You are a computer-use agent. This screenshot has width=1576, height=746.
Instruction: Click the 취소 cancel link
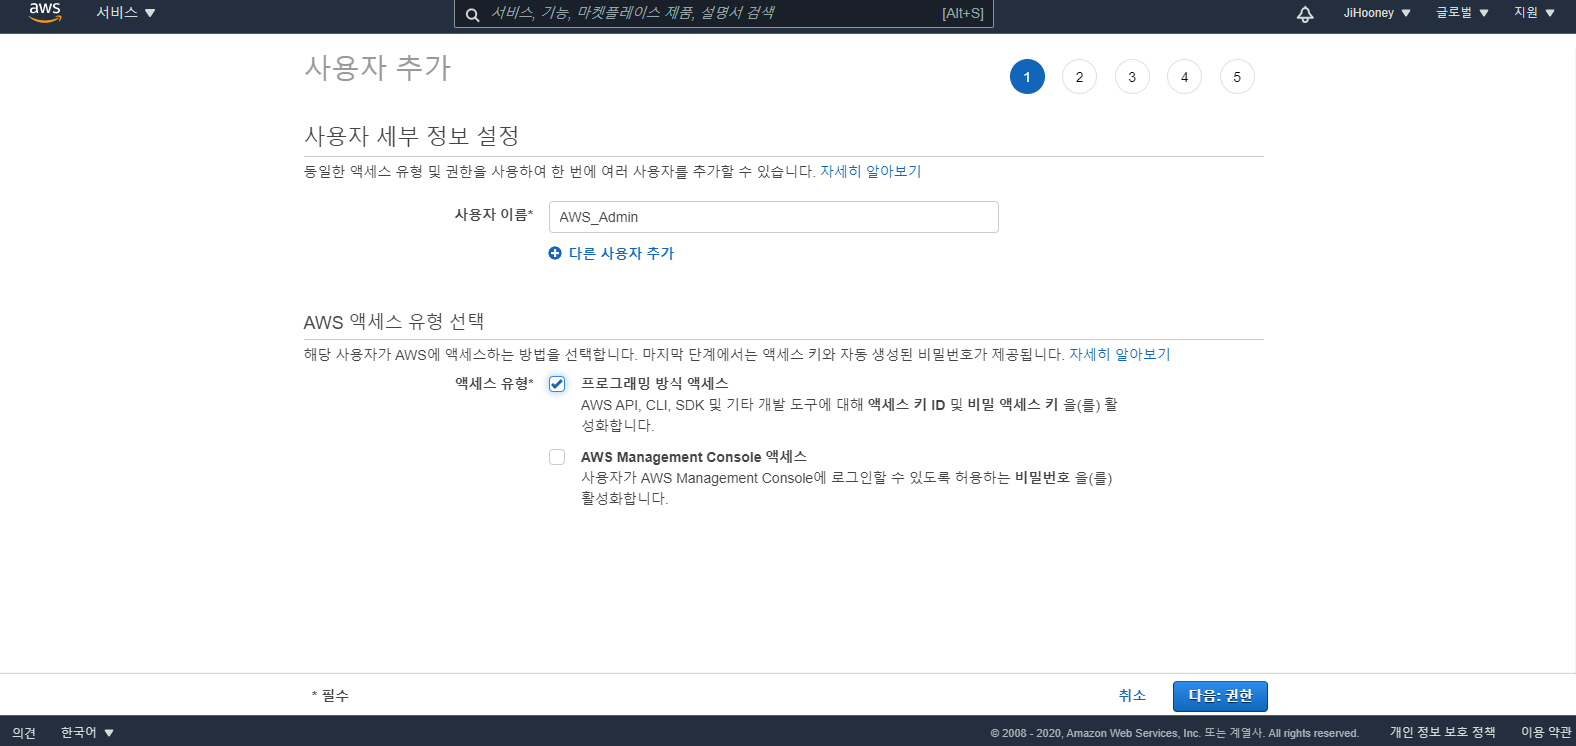coord(1132,695)
